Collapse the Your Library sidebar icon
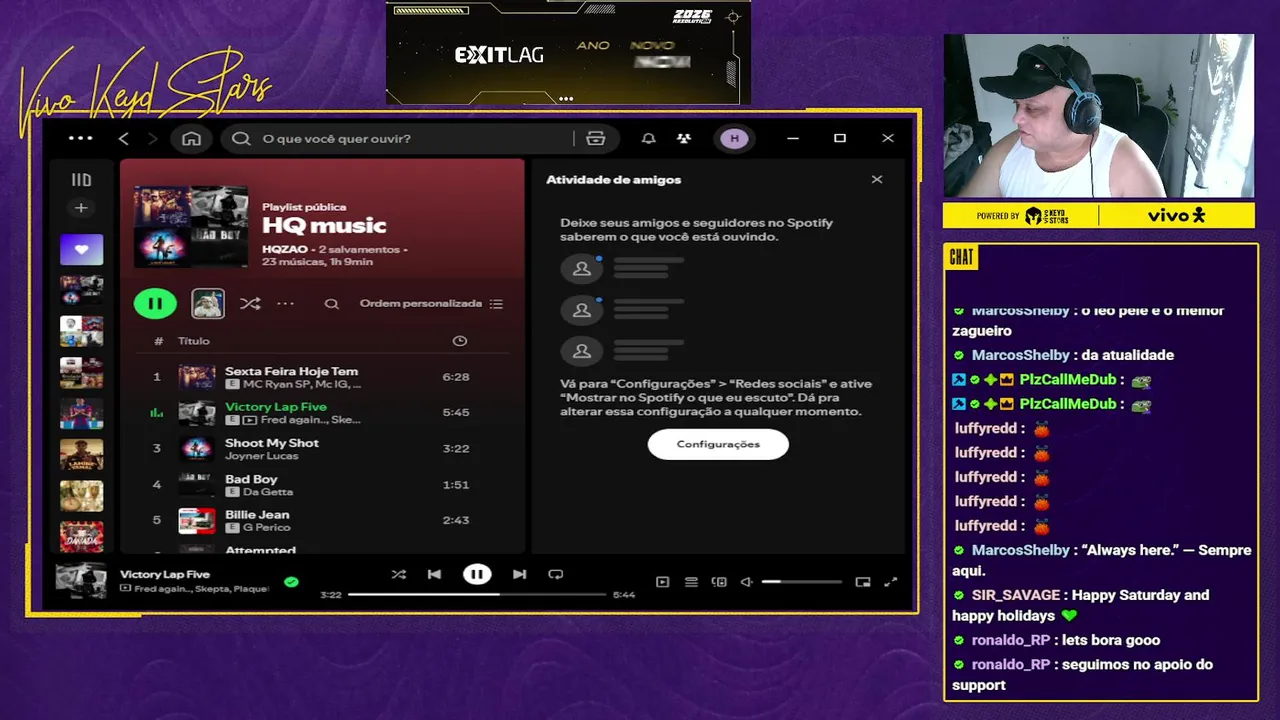This screenshot has width=1280, height=720. click(x=81, y=180)
